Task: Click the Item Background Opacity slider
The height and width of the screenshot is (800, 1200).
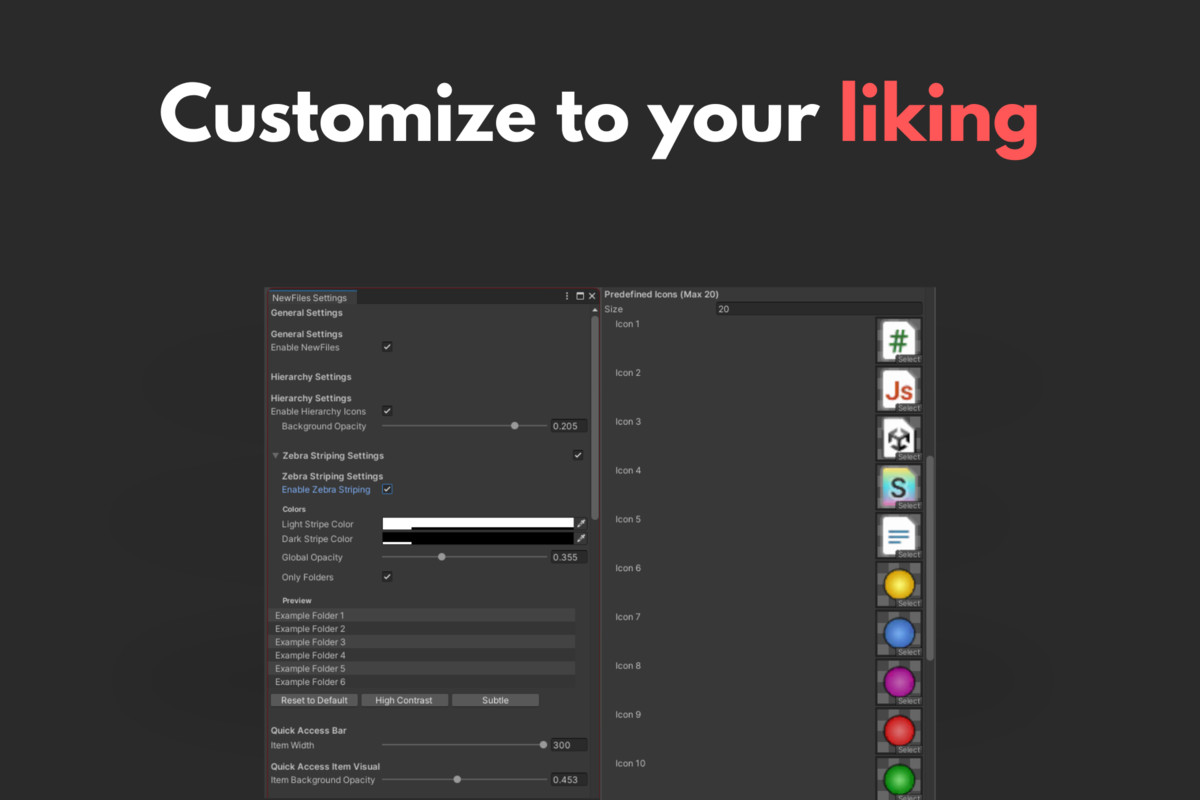Action: 465,779
